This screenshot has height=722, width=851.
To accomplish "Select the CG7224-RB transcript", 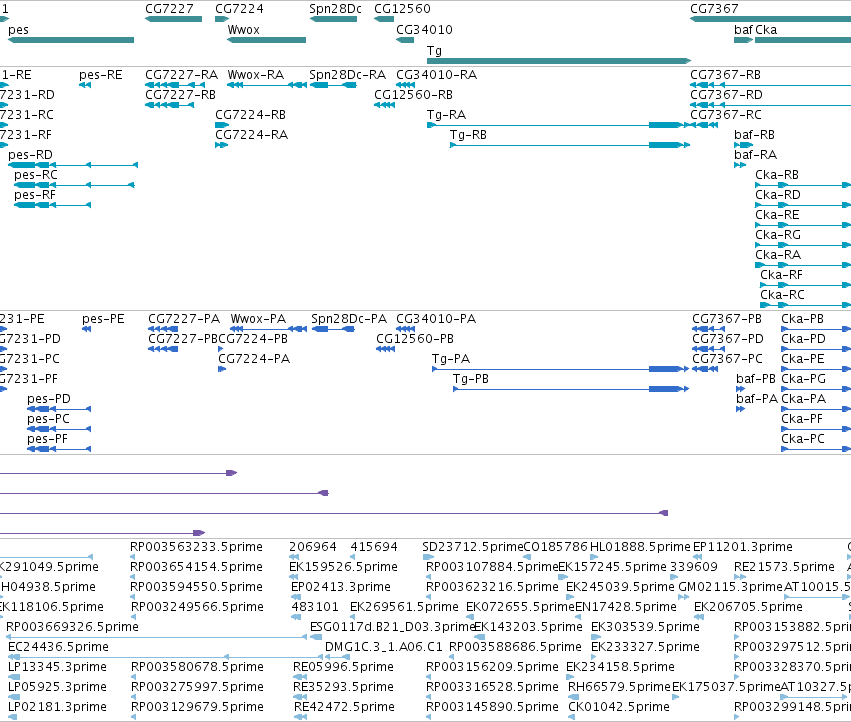I will tap(222, 125).
